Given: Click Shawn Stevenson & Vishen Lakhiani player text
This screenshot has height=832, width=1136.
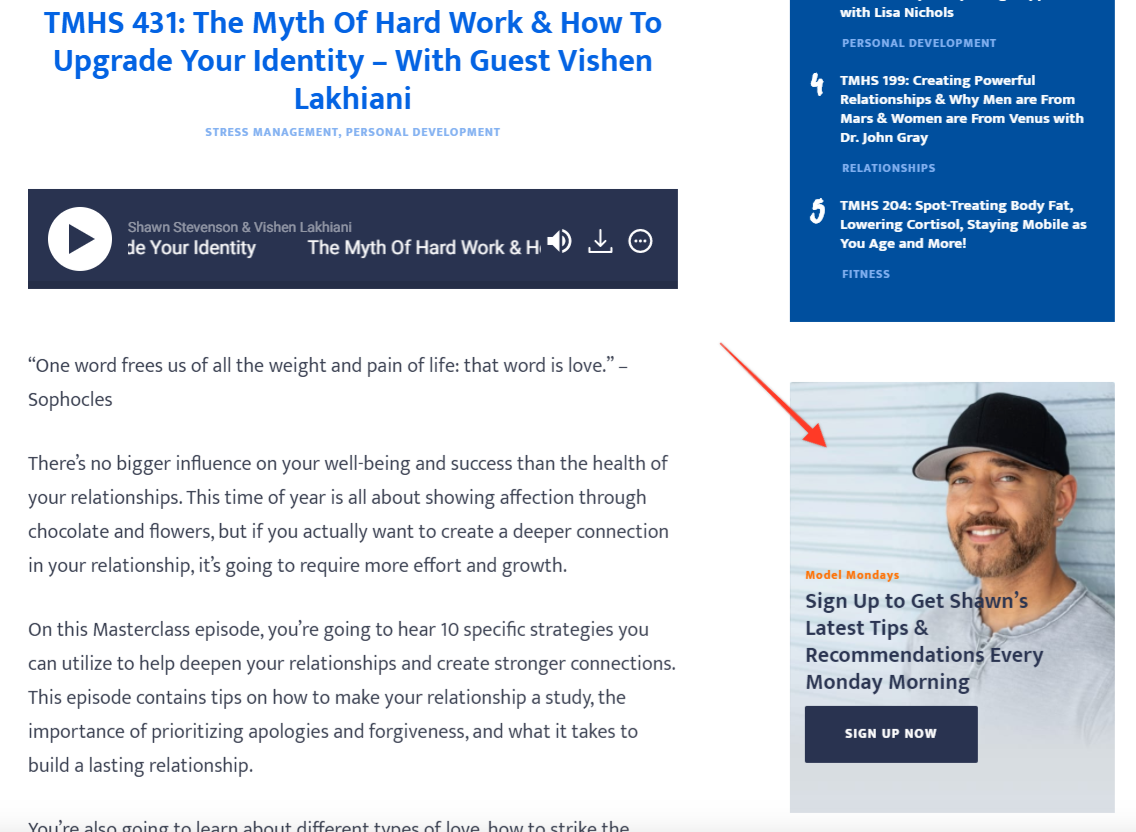Looking at the screenshot, I should coord(240,227).
